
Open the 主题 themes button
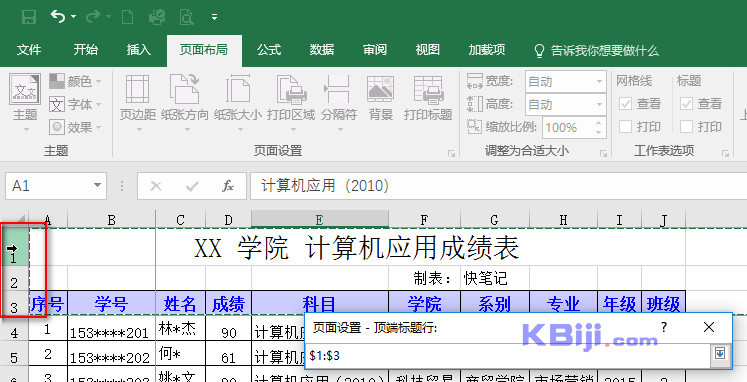pos(25,102)
